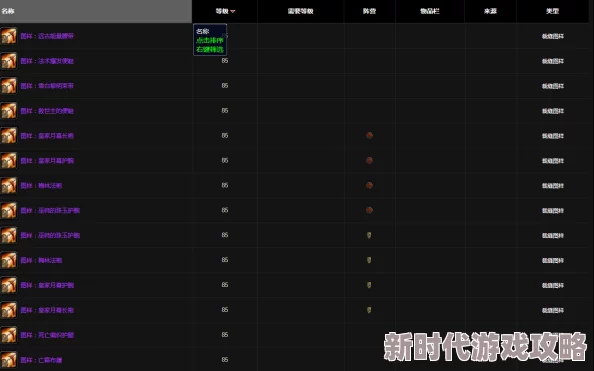
Task: Click the Alliance shield icon in the 梅林法袍 row
Action: click(x=369, y=260)
